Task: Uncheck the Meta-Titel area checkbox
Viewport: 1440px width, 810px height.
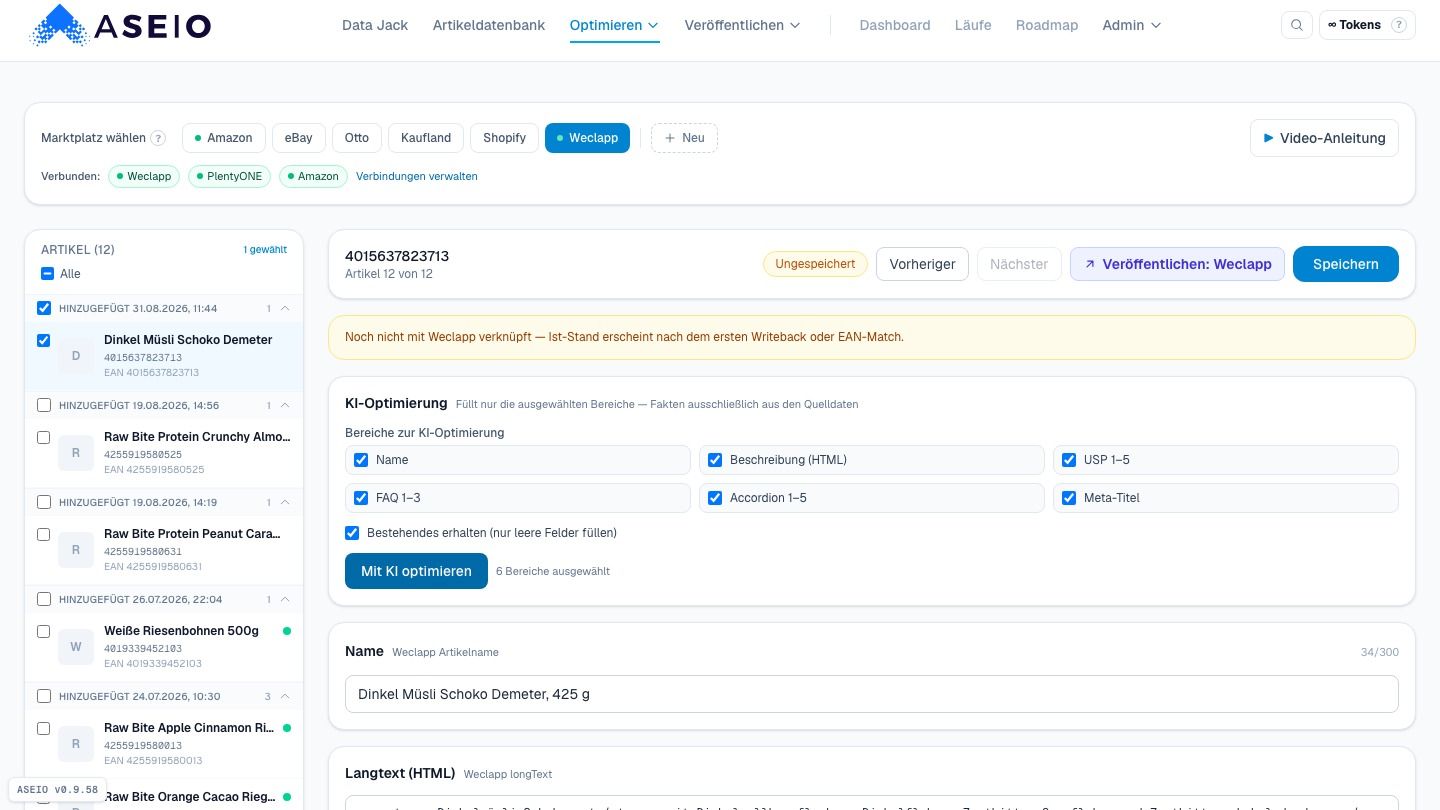Action: (1069, 498)
